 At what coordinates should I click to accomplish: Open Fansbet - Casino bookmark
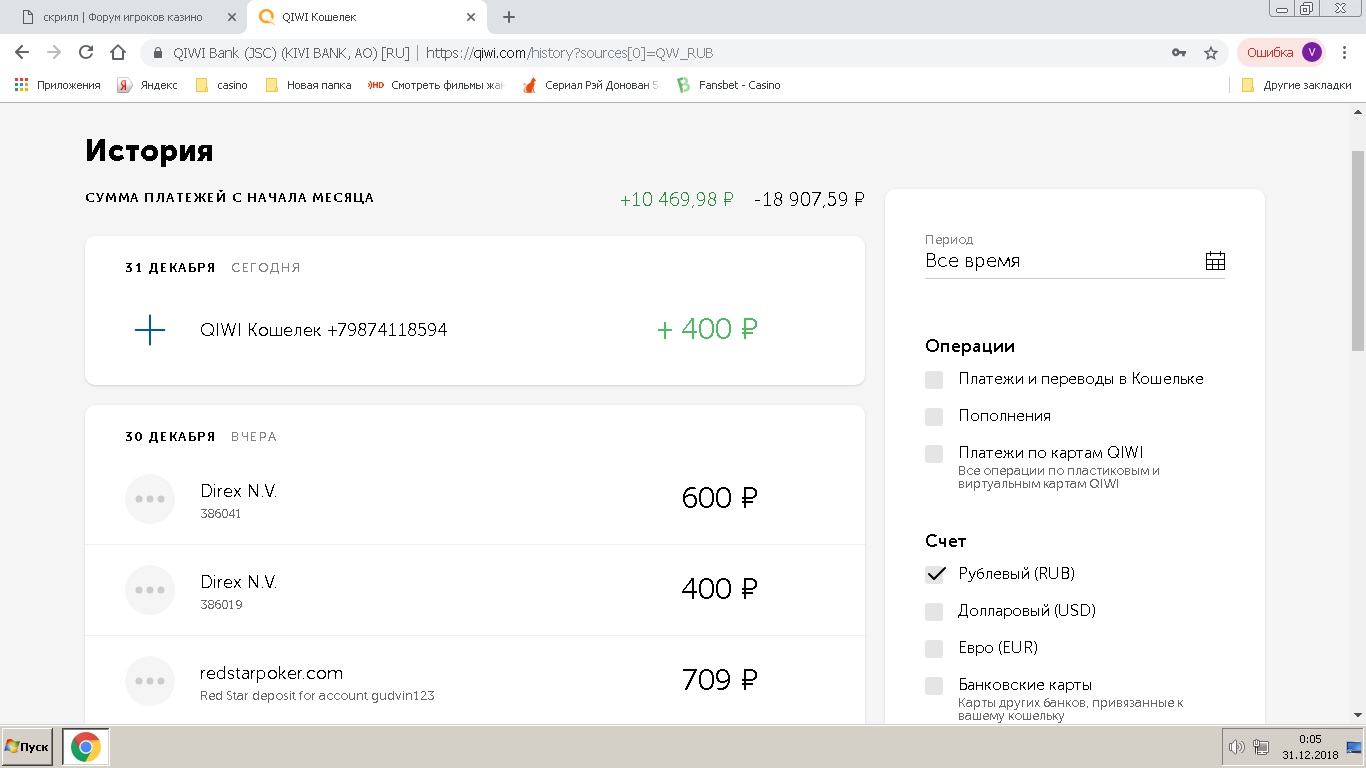(x=729, y=85)
